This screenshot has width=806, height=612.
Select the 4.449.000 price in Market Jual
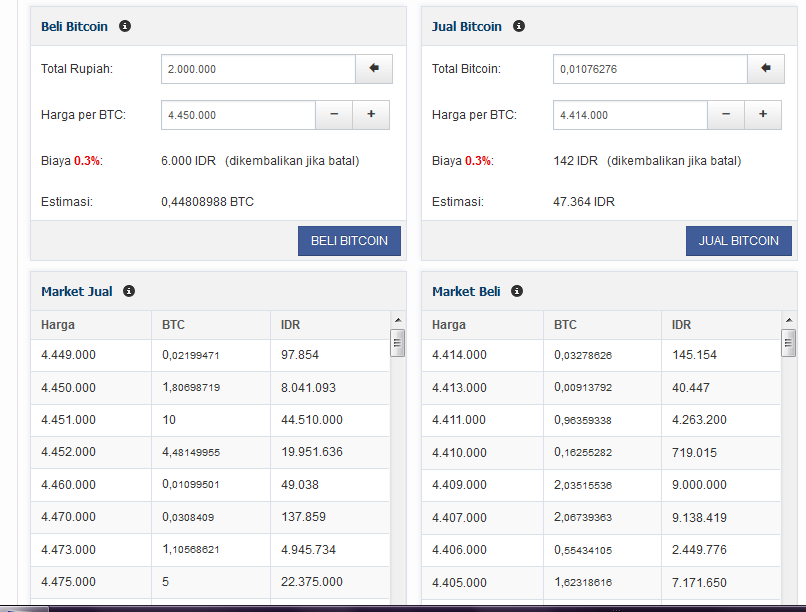tap(68, 355)
